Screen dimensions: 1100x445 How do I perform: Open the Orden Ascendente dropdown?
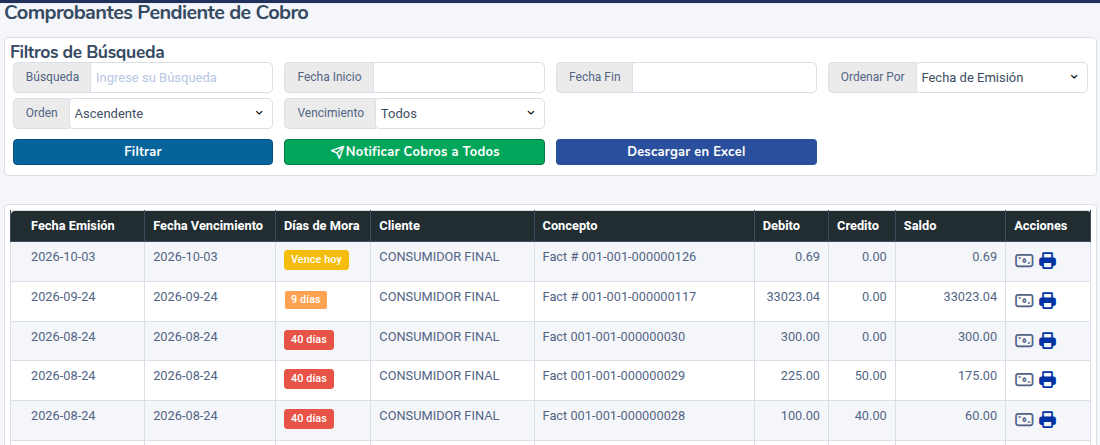170,113
